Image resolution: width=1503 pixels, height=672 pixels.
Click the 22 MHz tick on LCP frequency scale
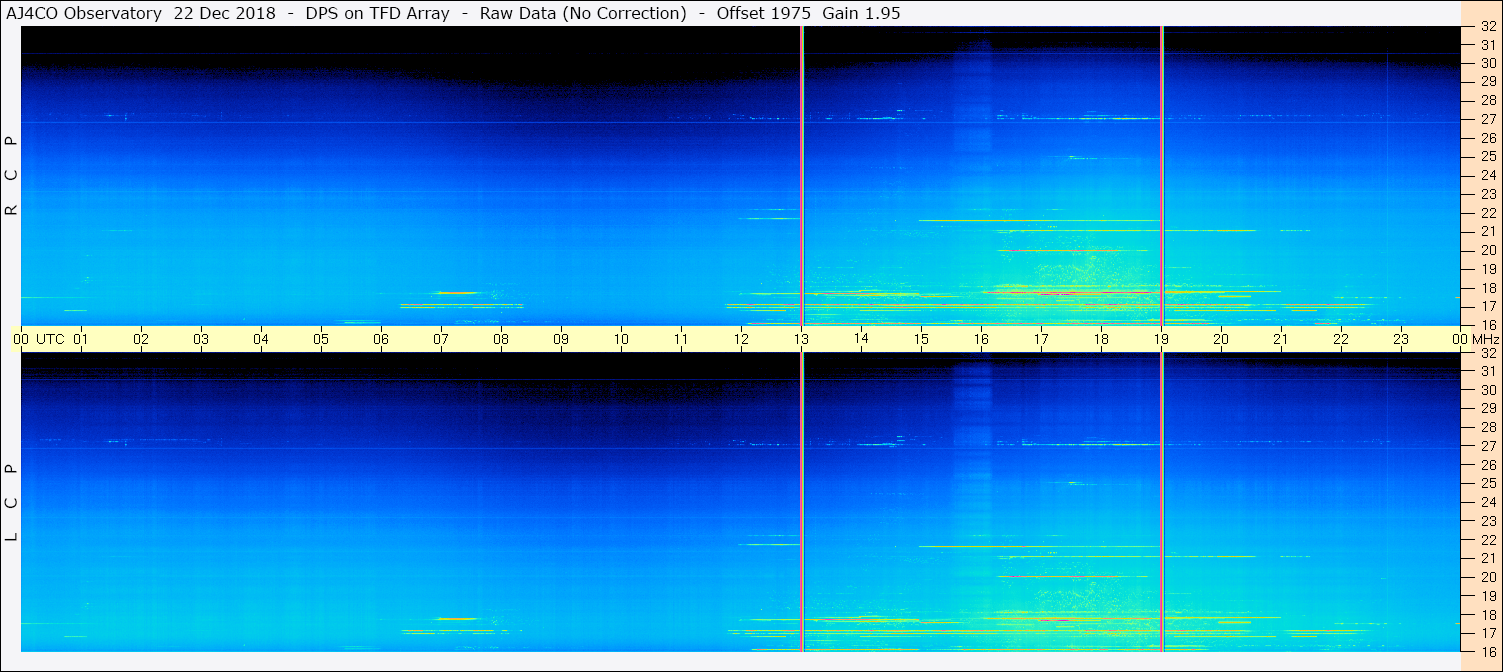[1488, 540]
